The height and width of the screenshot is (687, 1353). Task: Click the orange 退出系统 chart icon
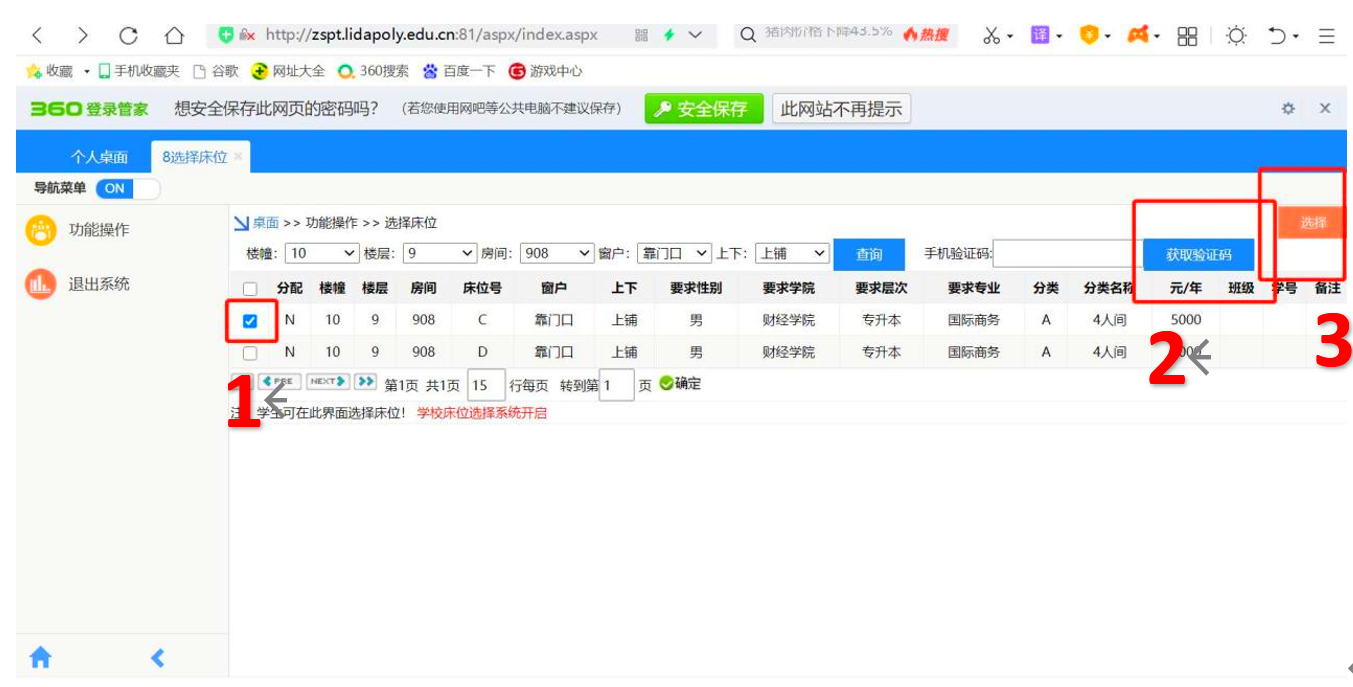(40, 284)
